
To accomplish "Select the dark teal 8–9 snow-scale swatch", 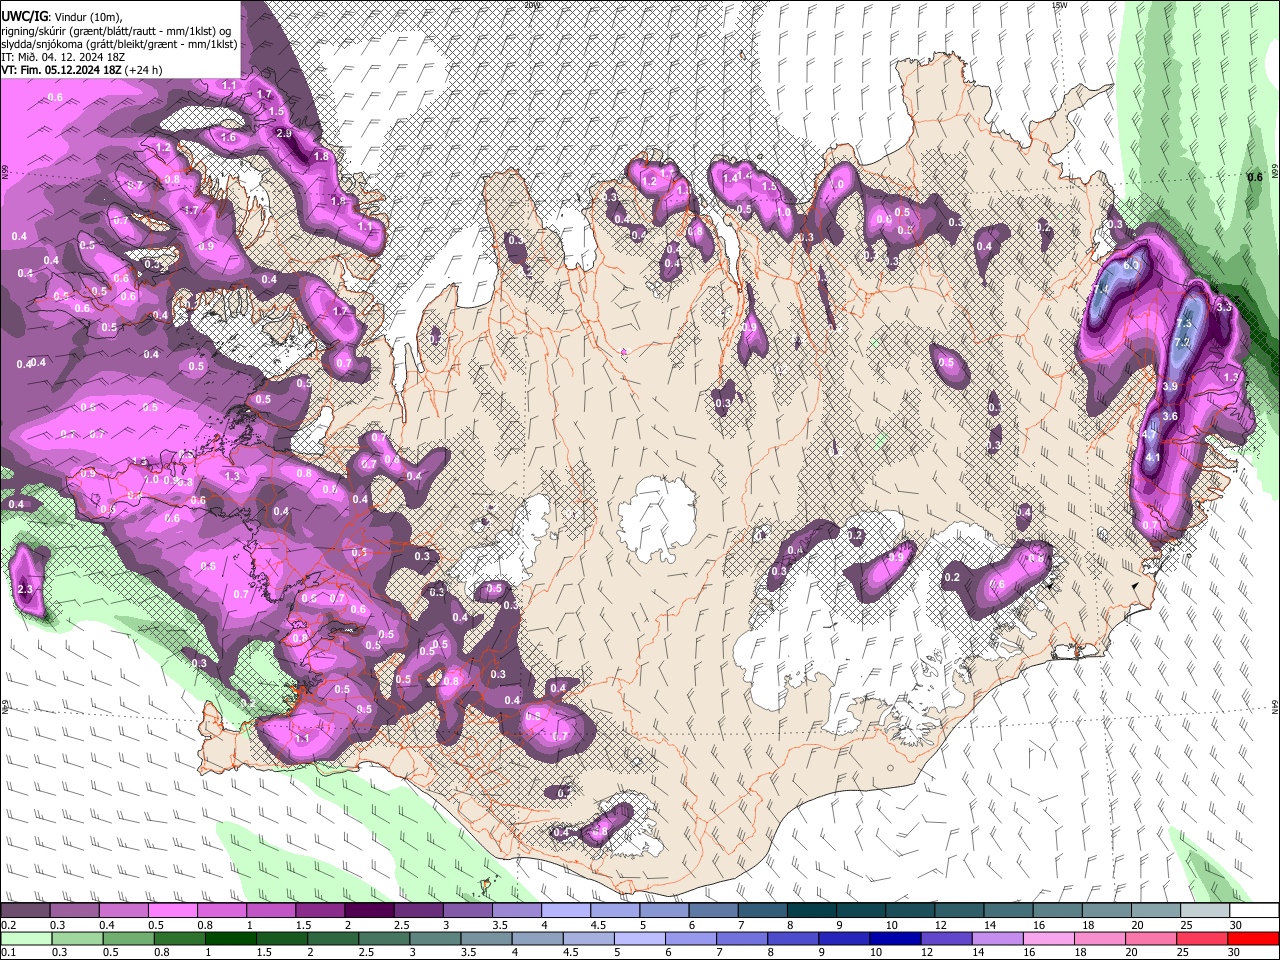I will (x=811, y=911).
